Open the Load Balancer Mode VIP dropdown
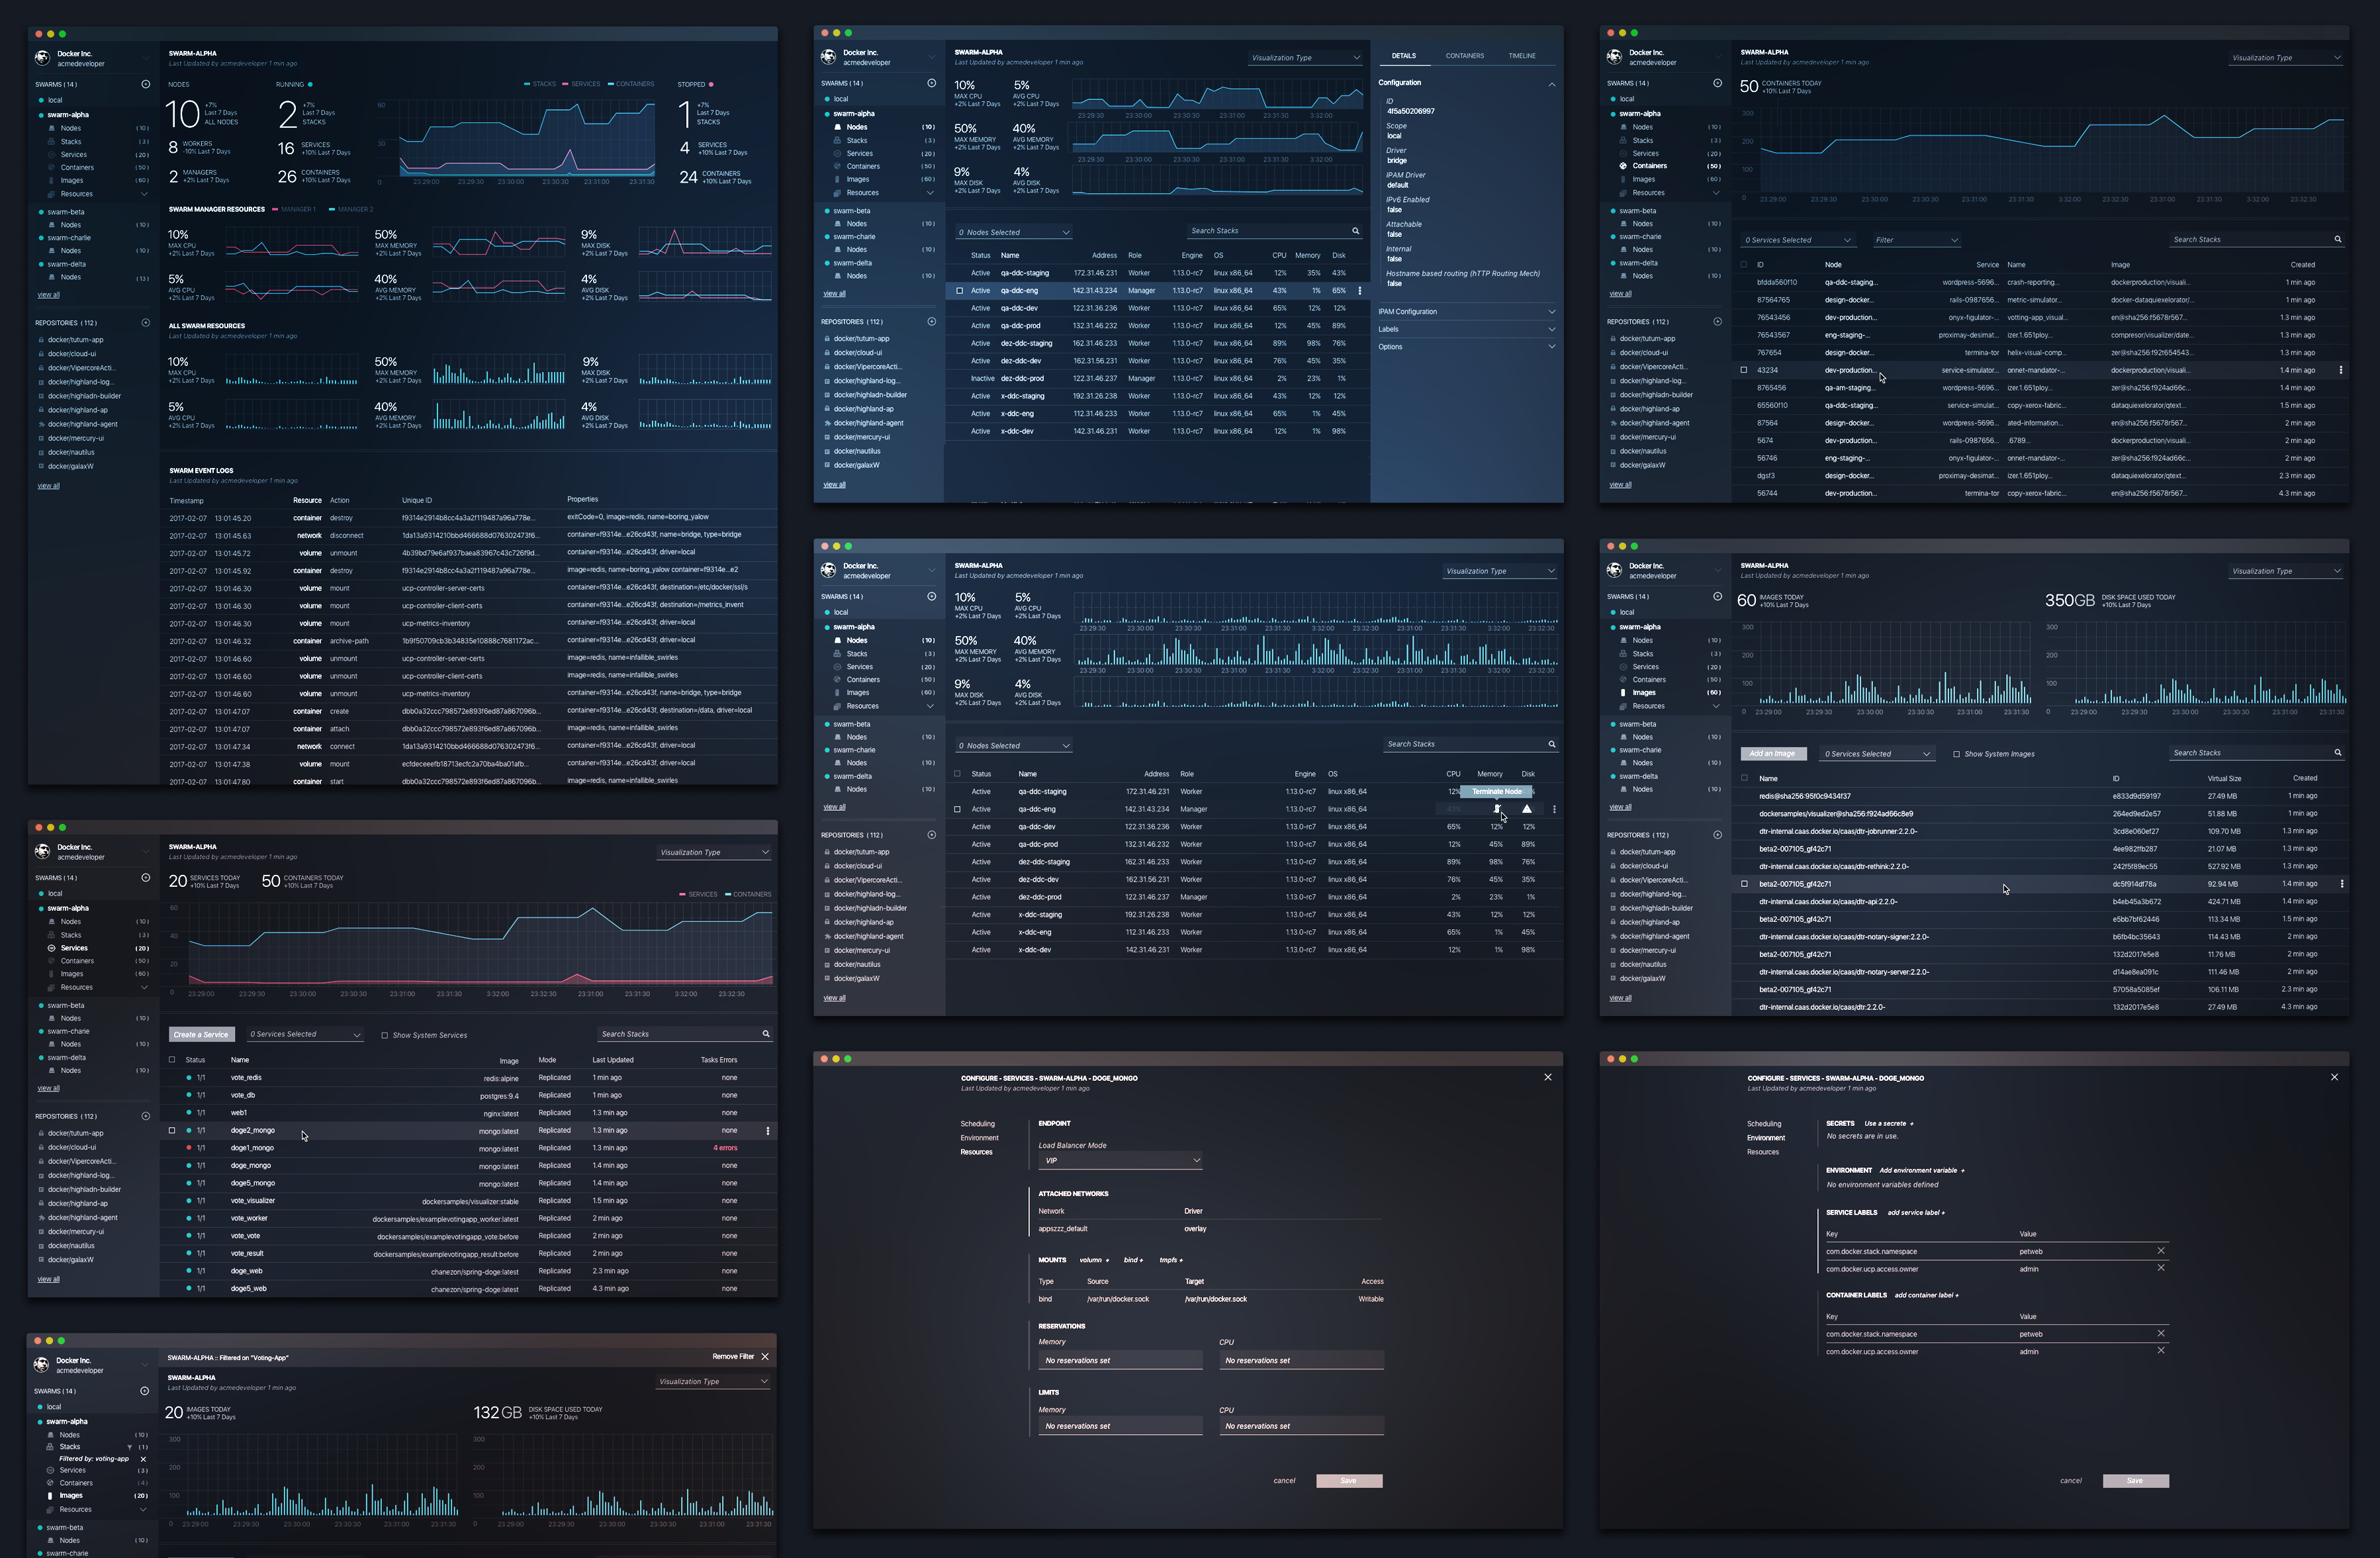This screenshot has width=2380, height=1558. (x=1120, y=1161)
